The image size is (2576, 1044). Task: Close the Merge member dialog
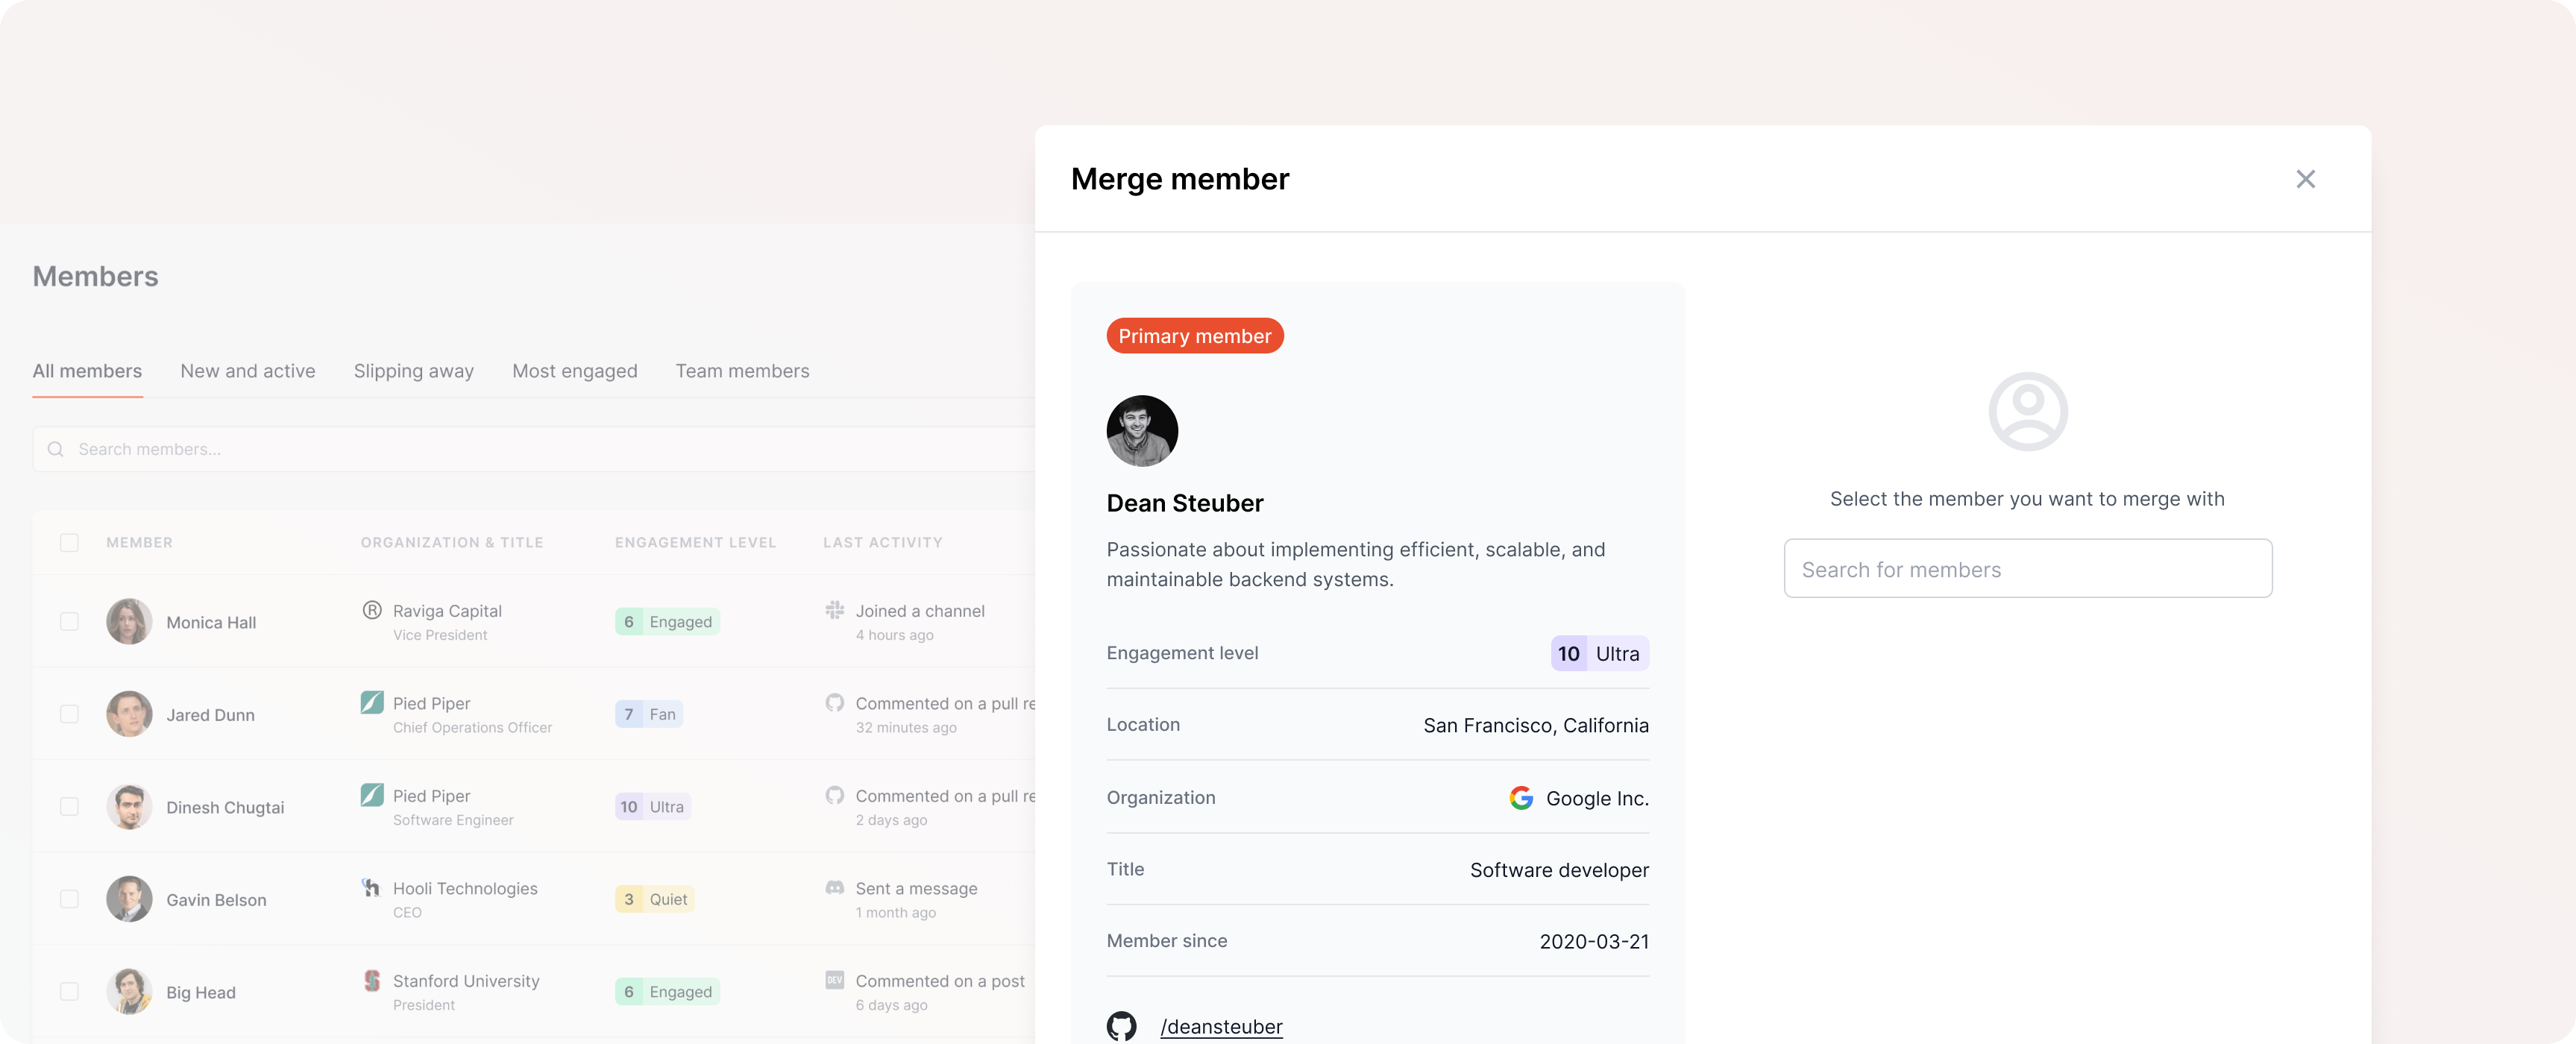(x=2305, y=179)
